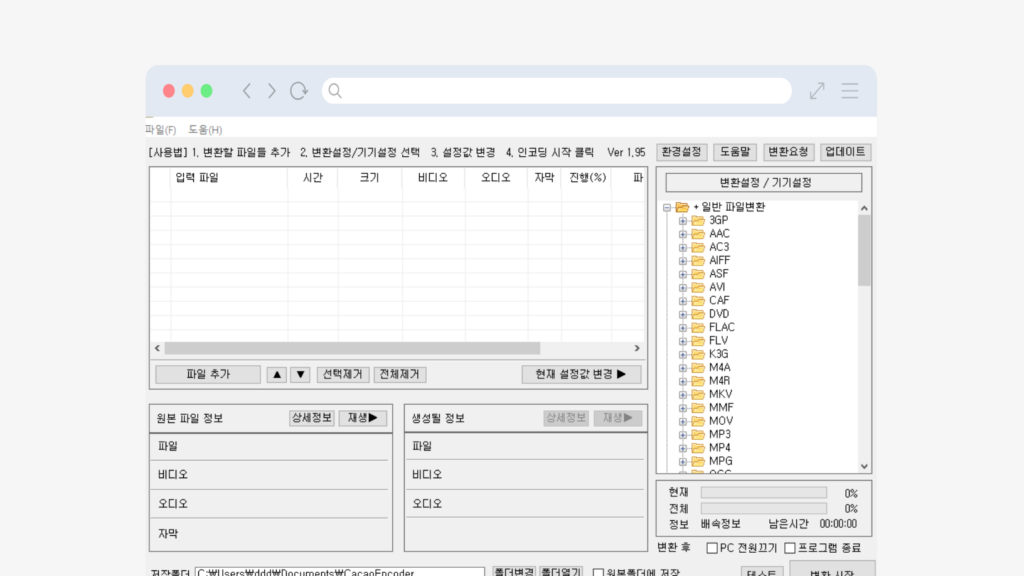Expand the MP4 tree node
1024x576 pixels.
pos(684,448)
